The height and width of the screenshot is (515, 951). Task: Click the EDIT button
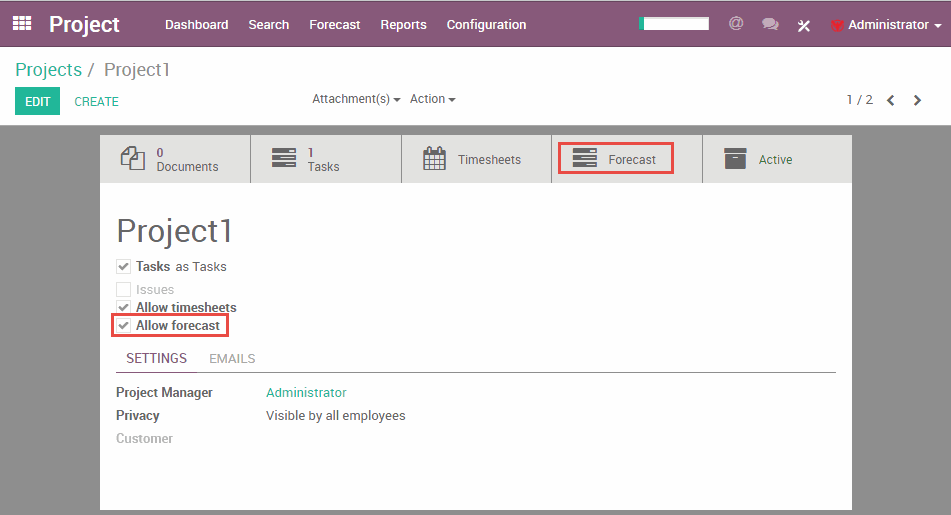(37, 101)
